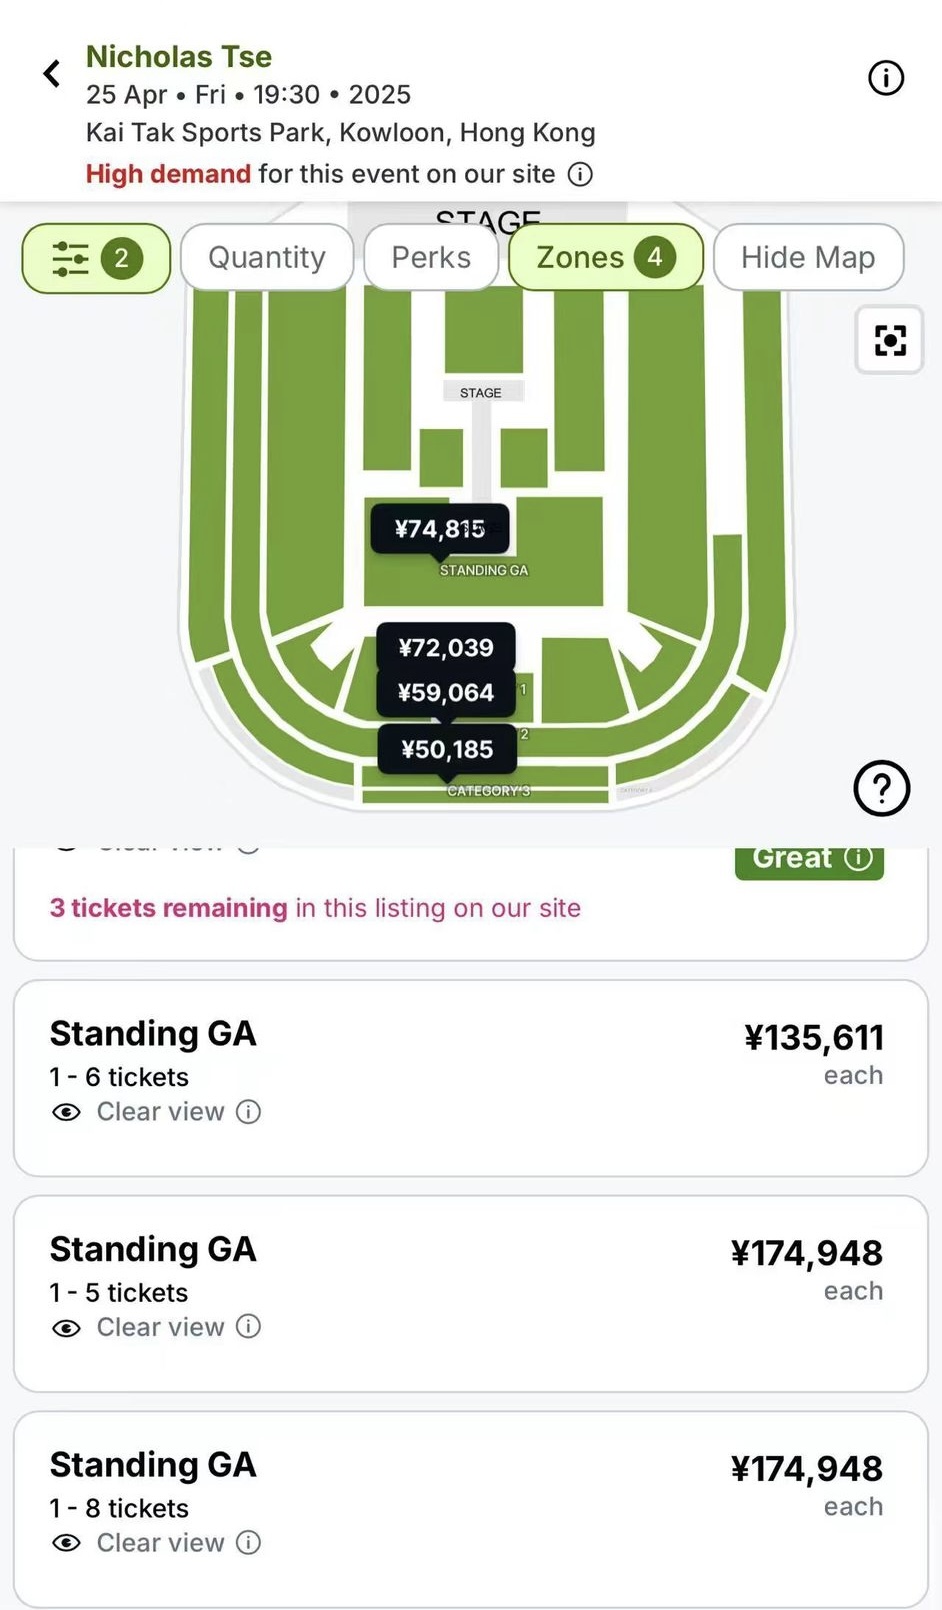Screen dimensions: 942x1610
Task: Tap the back arrow icon
Action: (x=52, y=74)
